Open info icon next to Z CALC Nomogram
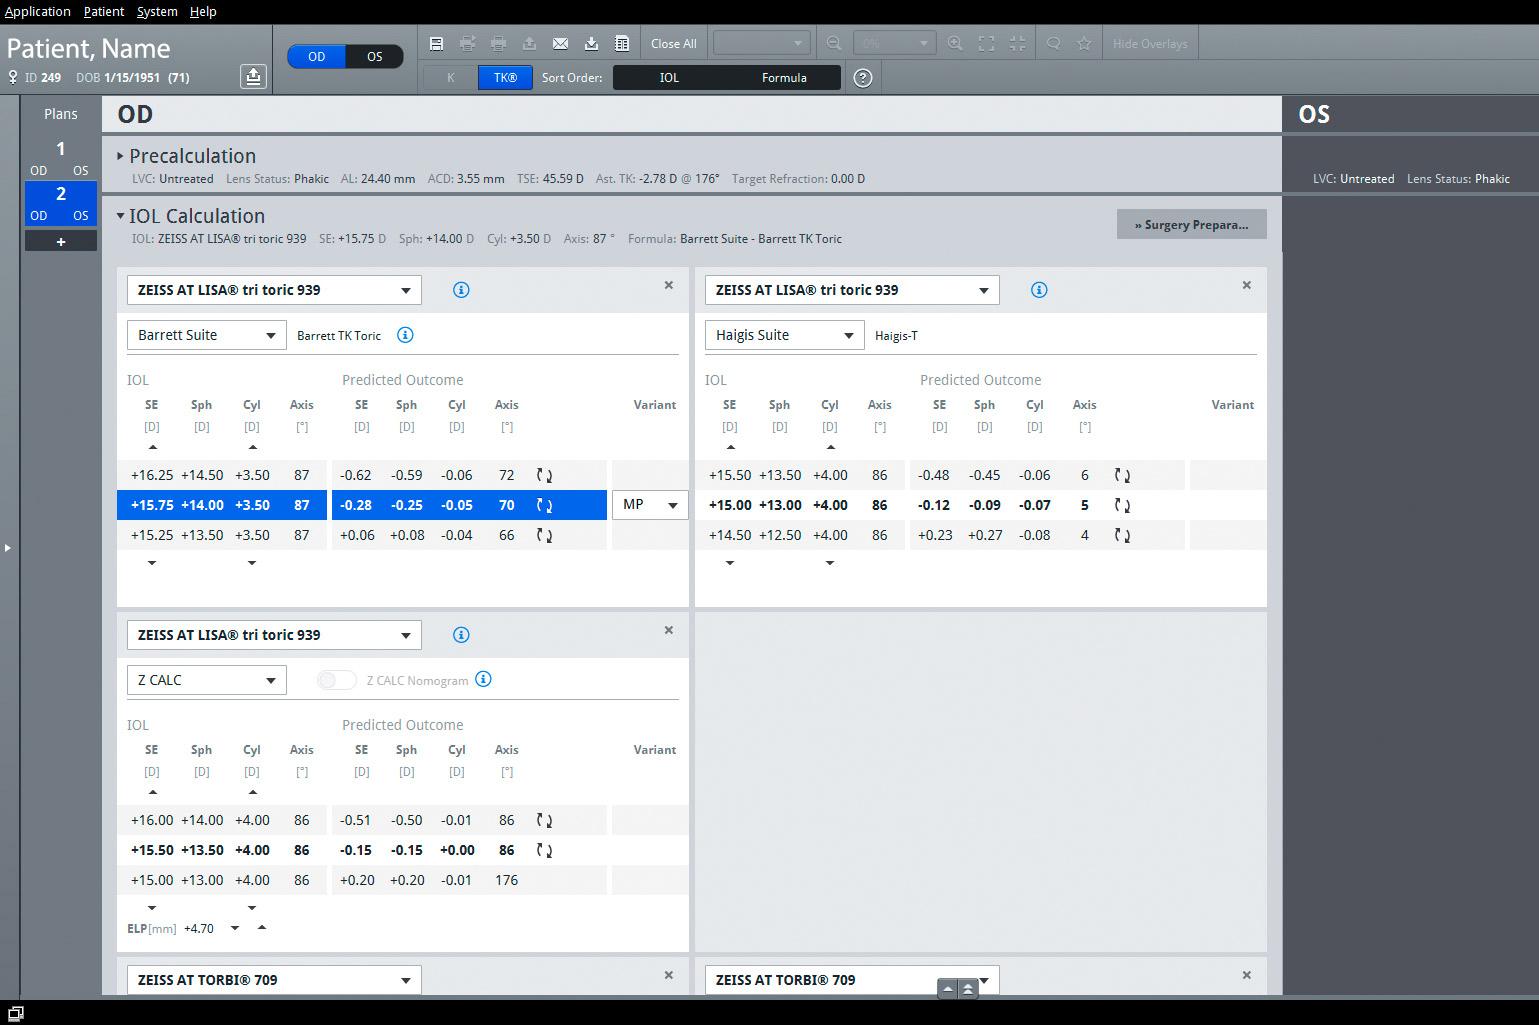 [483, 679]
